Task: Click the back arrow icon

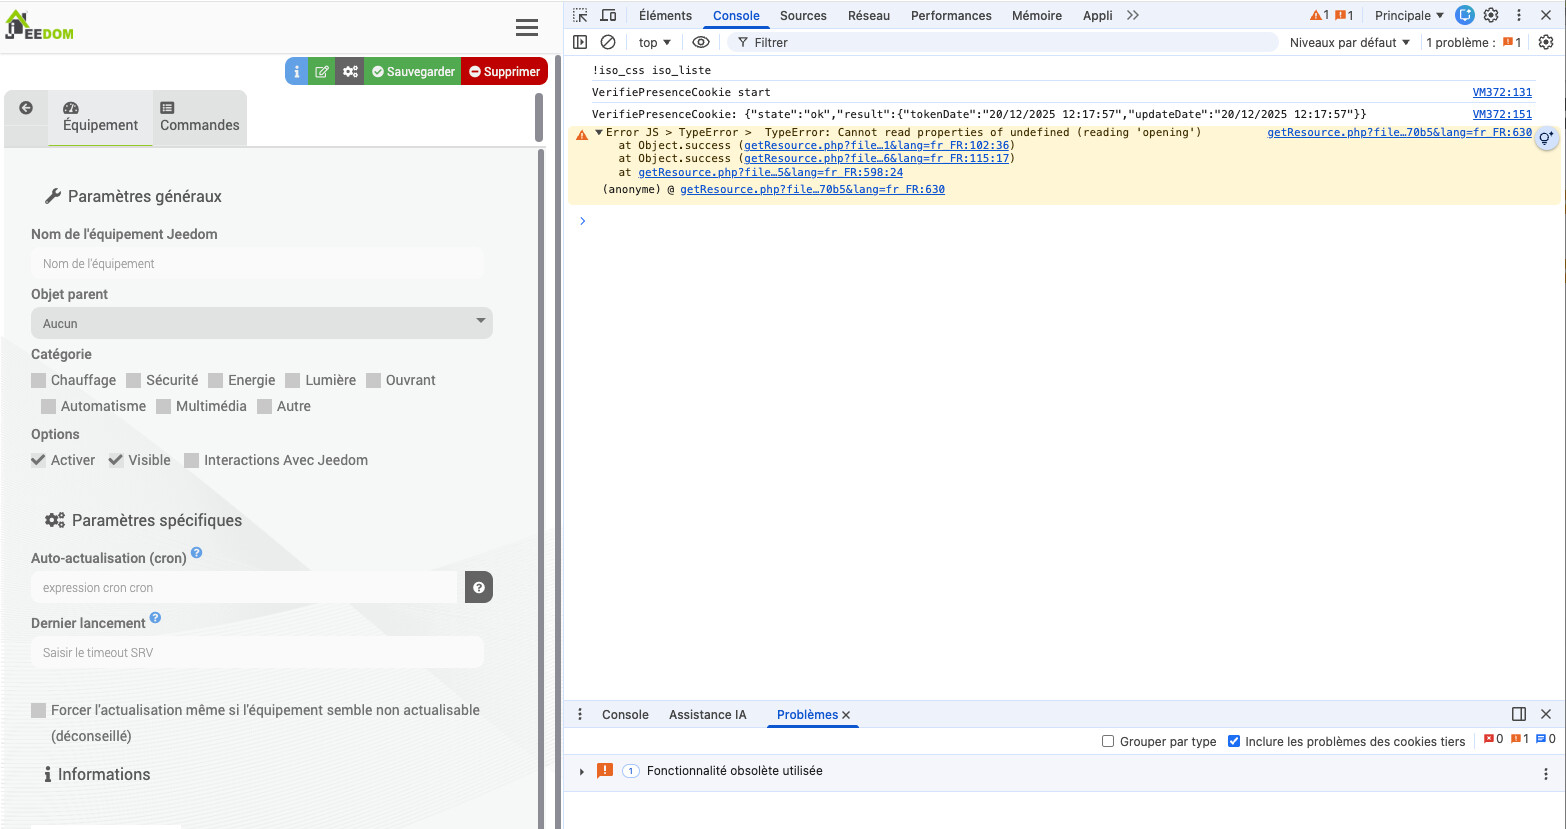Action: point(26,108)
